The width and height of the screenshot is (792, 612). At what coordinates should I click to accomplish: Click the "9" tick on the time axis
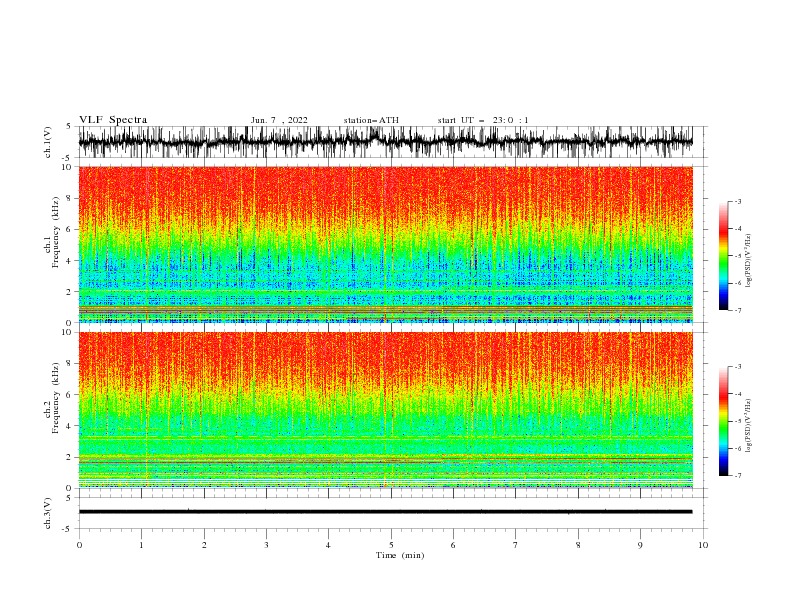point(640,545)
